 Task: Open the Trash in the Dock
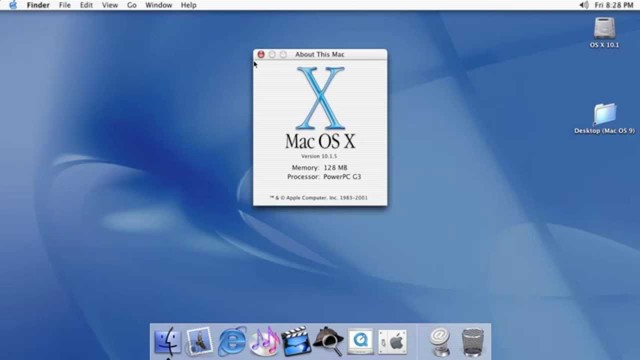tap(472, 342)
